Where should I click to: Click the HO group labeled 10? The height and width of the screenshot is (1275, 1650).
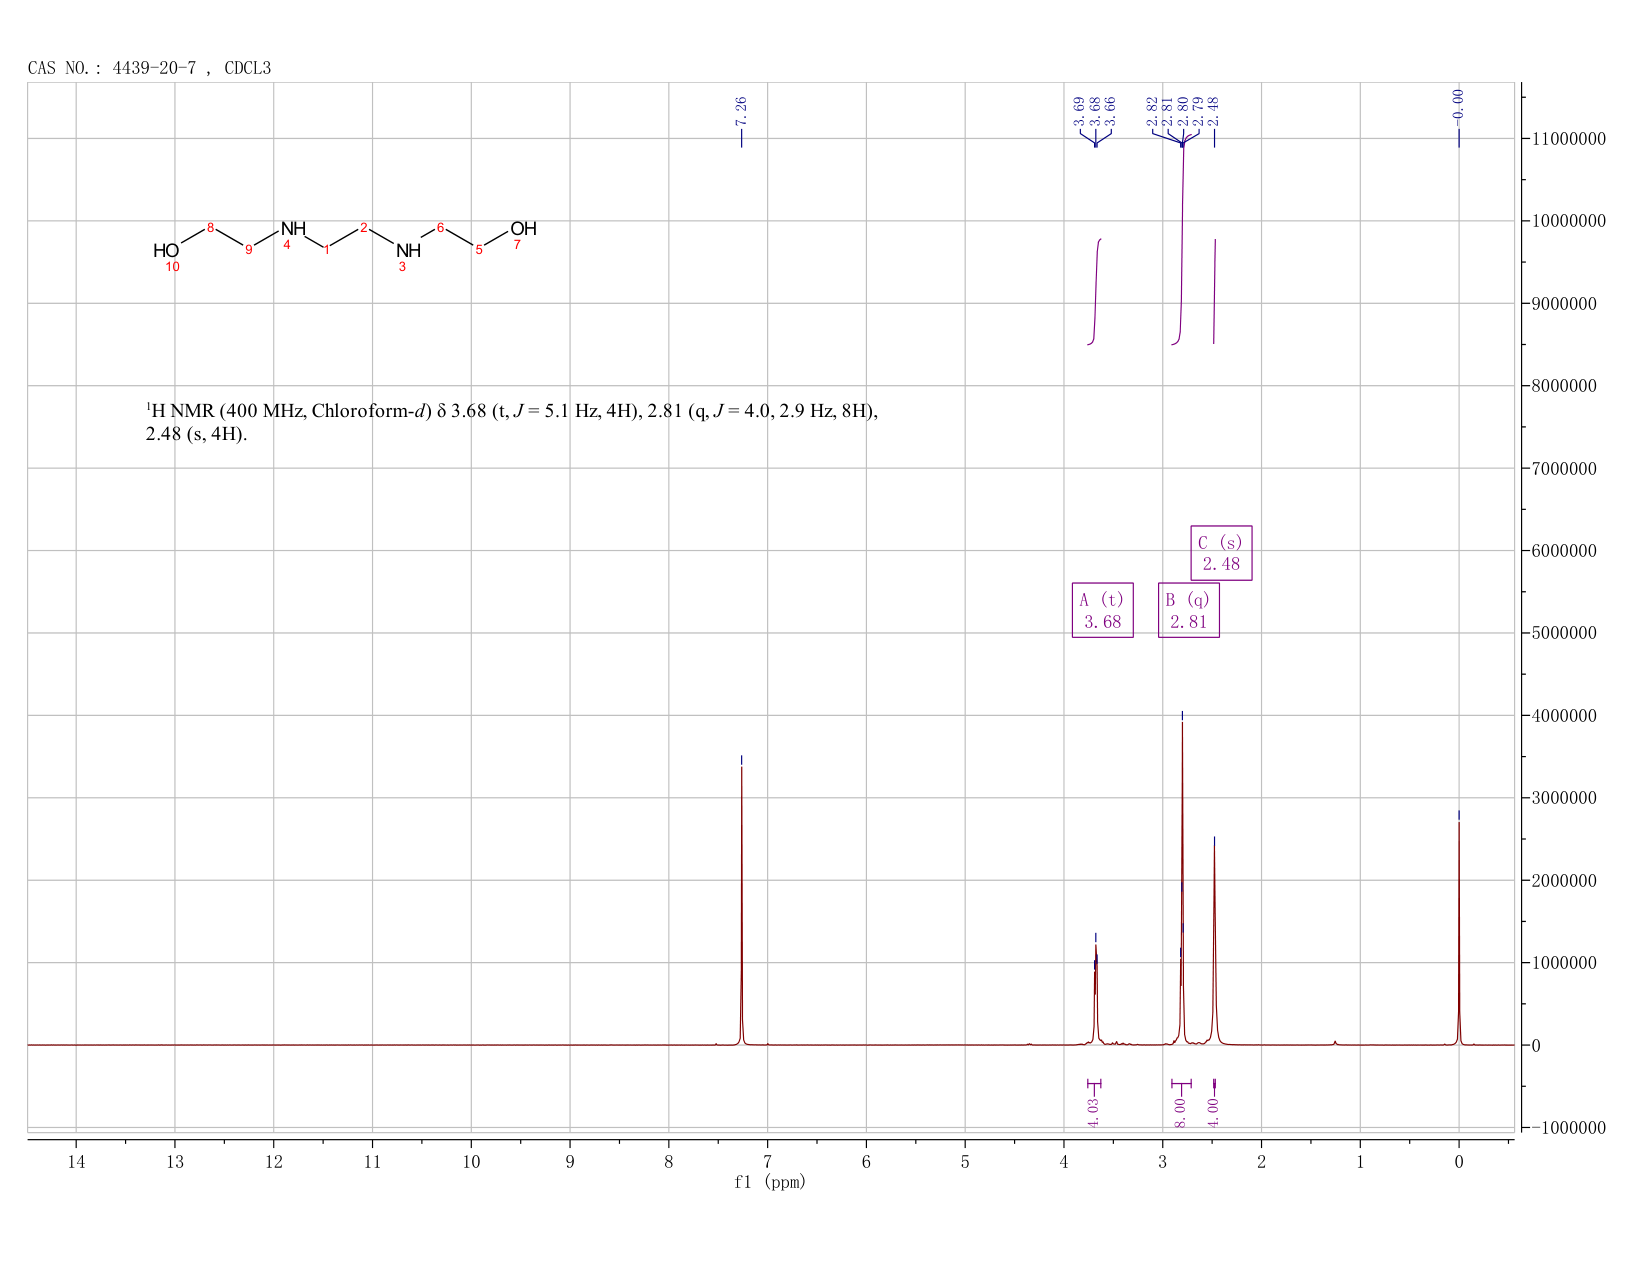coord(166,251)
